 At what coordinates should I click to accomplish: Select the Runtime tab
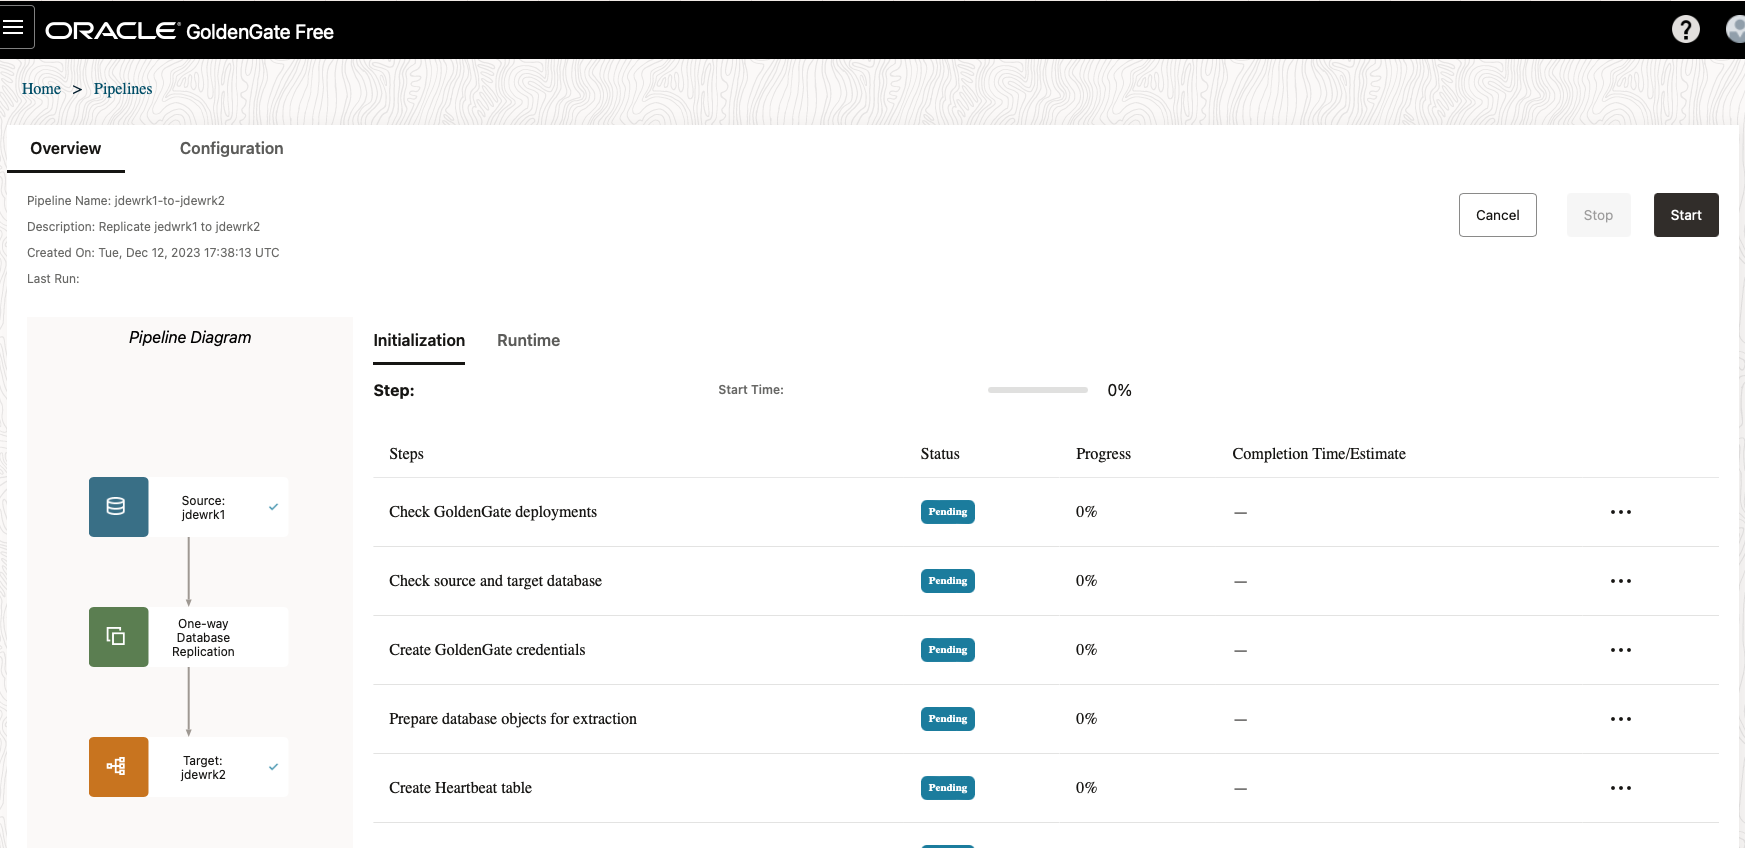528,341
